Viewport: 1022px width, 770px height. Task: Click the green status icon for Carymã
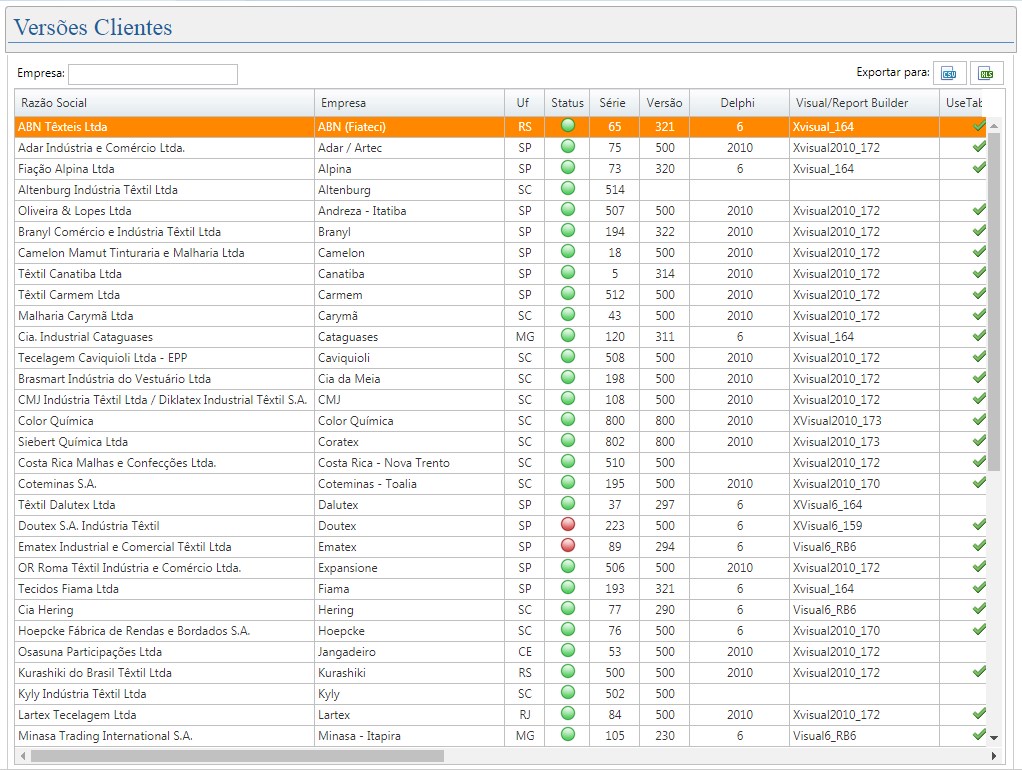click(568, 314)
